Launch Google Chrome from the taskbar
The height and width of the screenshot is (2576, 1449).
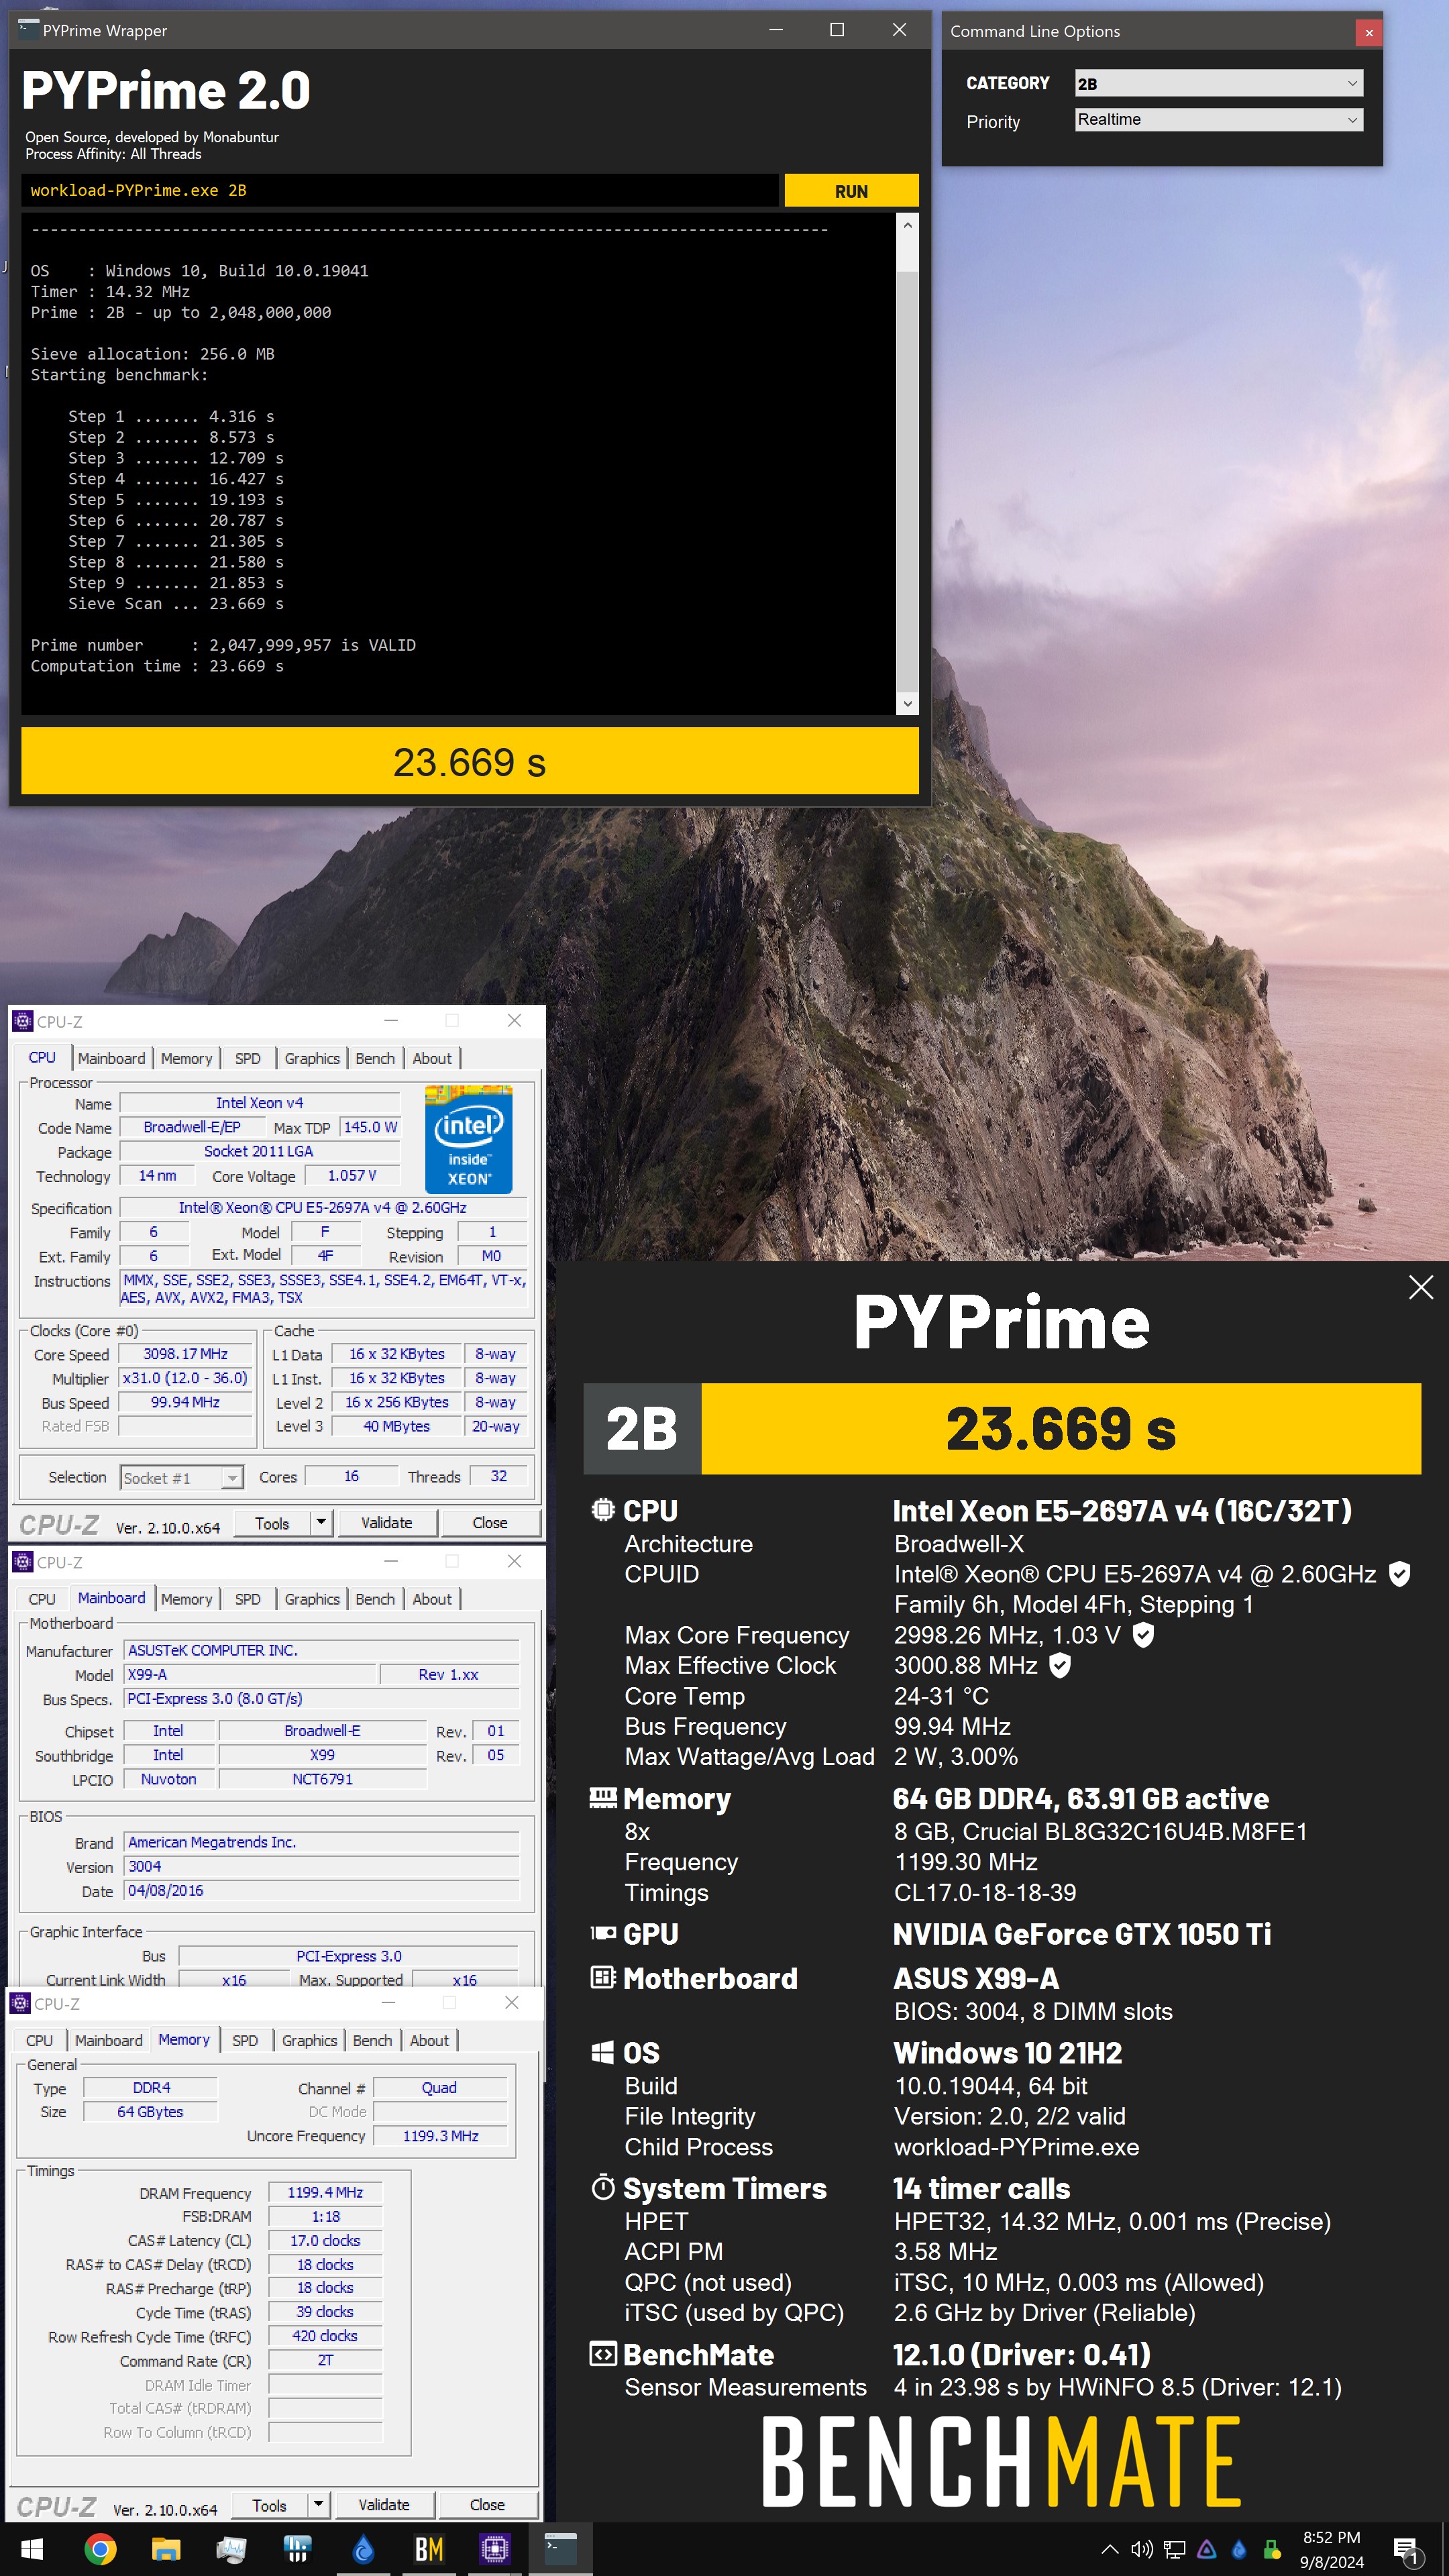[x=99, y=2549]
